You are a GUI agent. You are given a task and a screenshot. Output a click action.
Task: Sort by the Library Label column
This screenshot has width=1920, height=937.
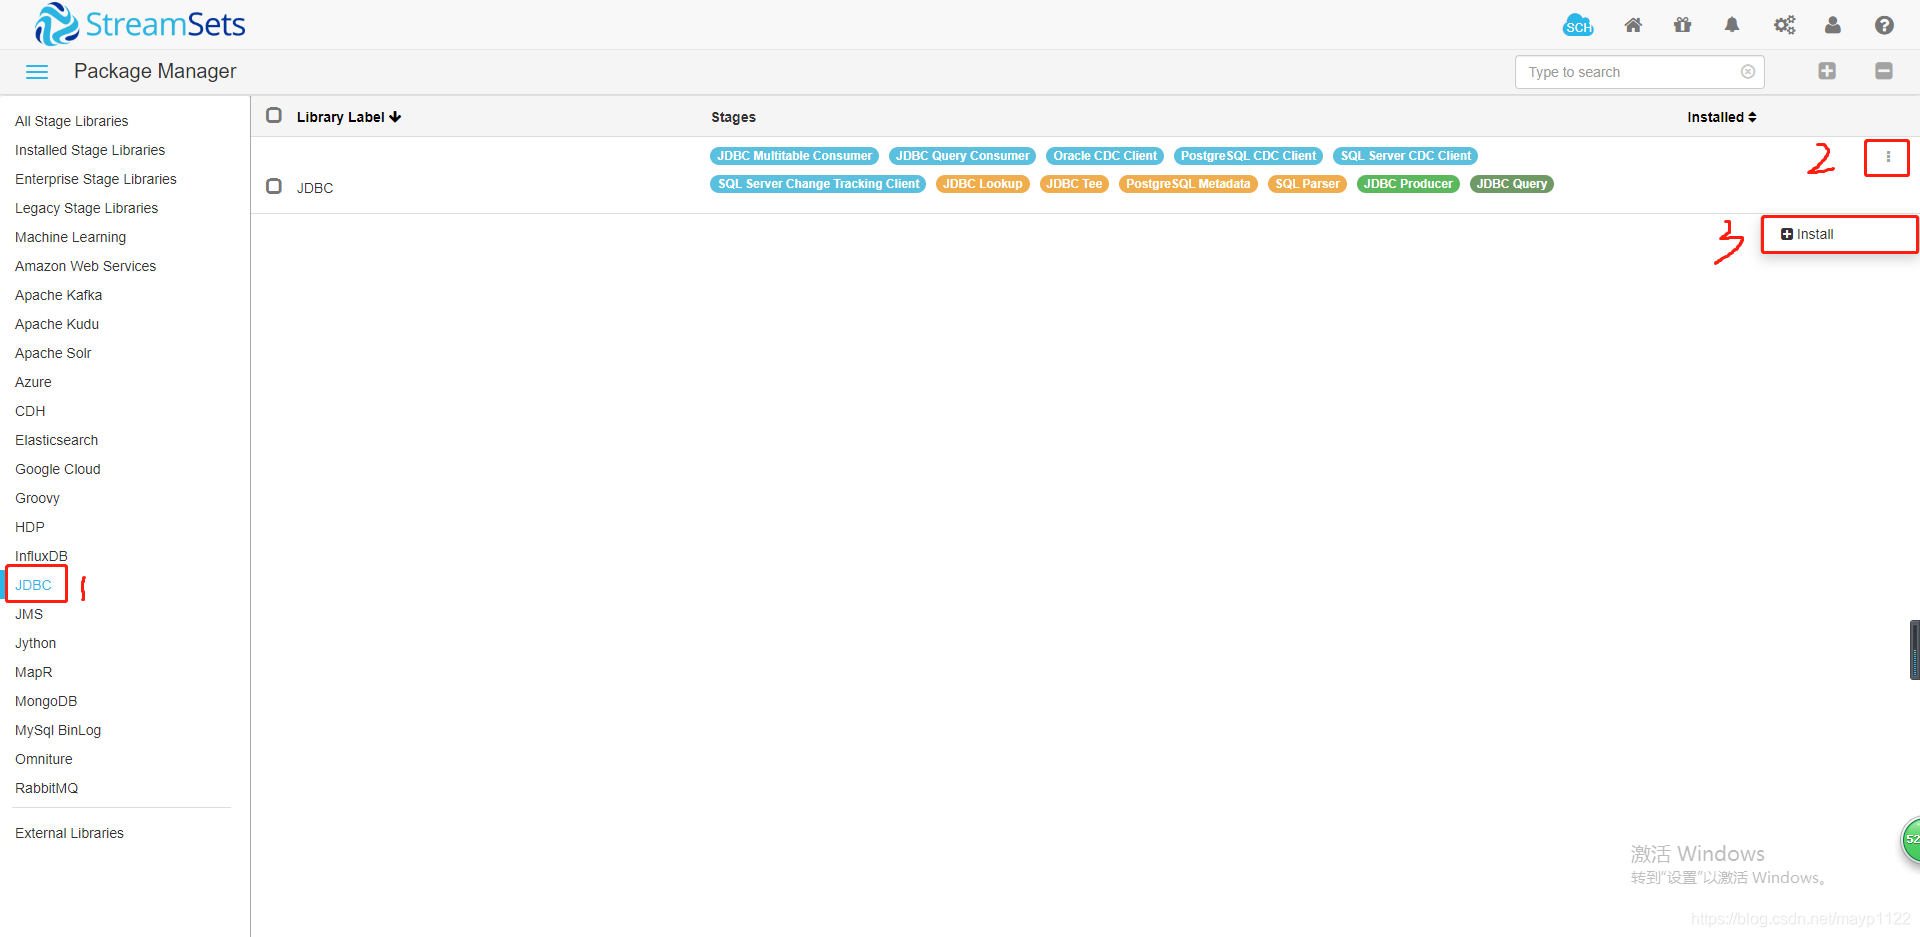pyautogui.click(x=349, y=117)
